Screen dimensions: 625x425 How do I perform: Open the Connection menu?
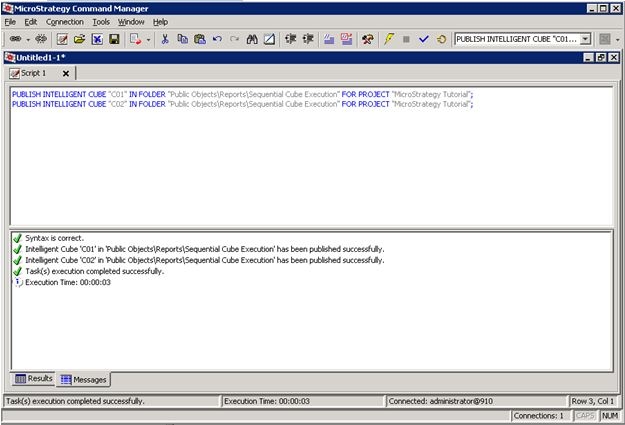[65, 21]
